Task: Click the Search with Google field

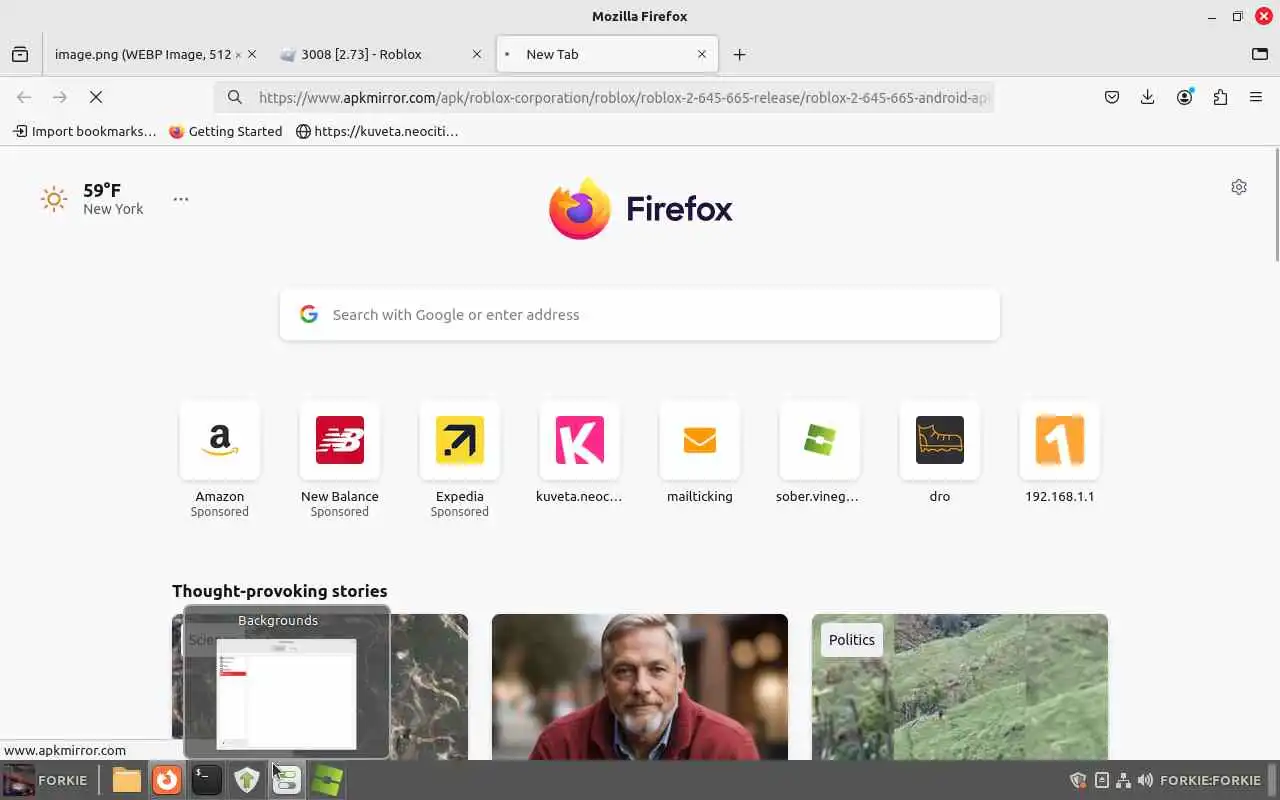Action: click(x=640, y=314)
